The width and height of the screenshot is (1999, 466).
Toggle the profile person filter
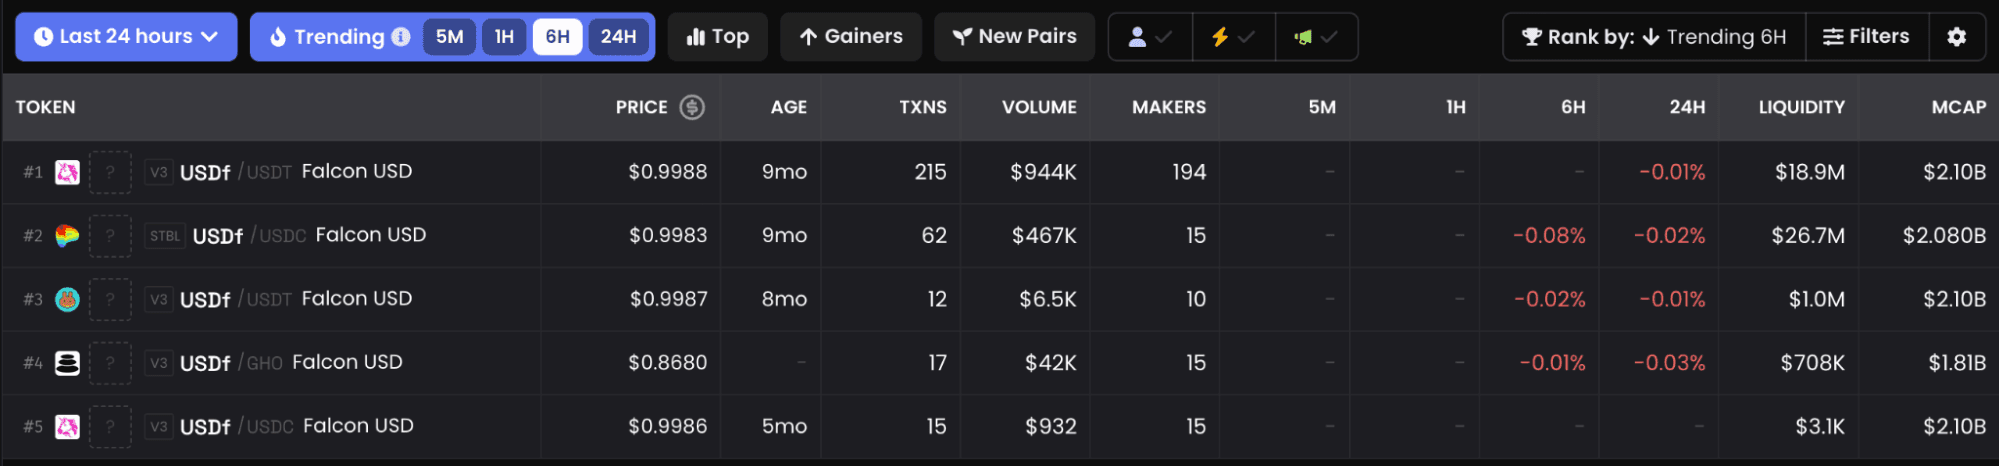point(1150,37)
